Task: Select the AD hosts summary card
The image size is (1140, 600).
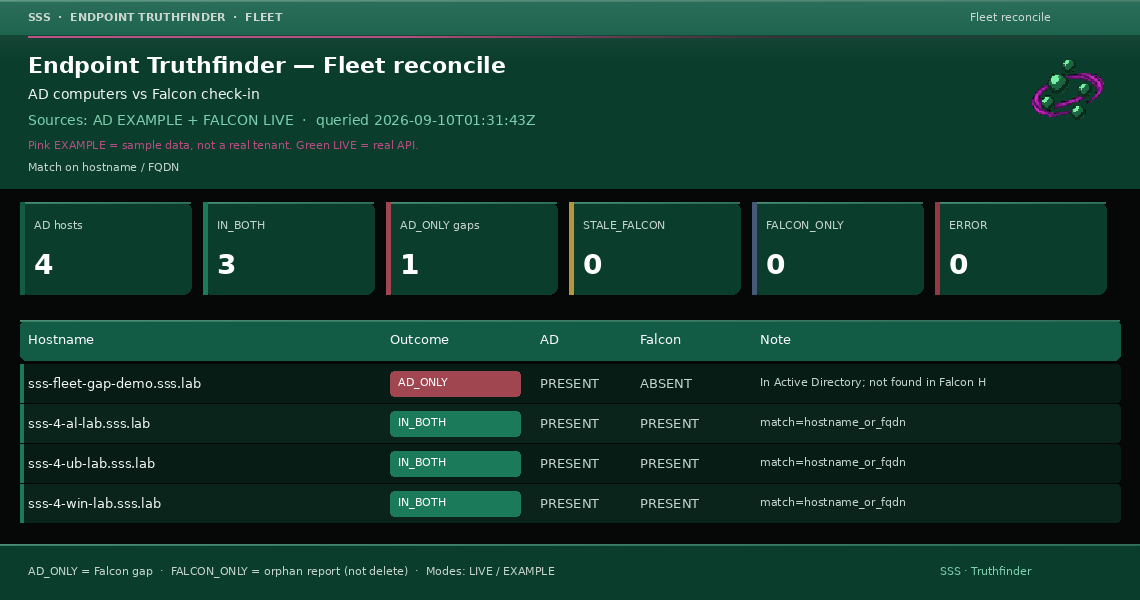Action: [106, 249]
